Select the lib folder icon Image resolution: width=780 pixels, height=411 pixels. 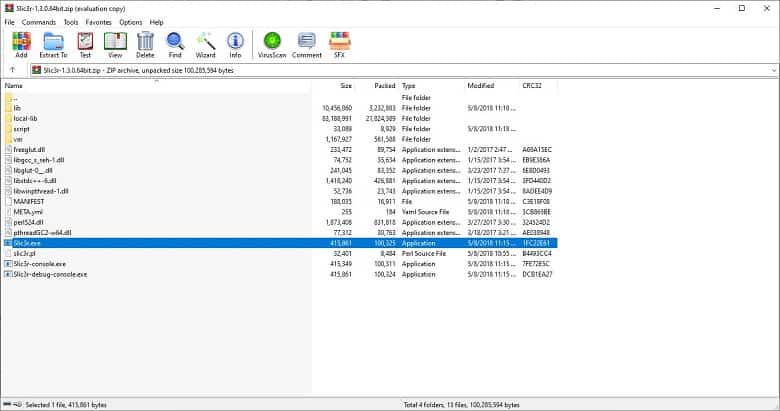[8, 108]
